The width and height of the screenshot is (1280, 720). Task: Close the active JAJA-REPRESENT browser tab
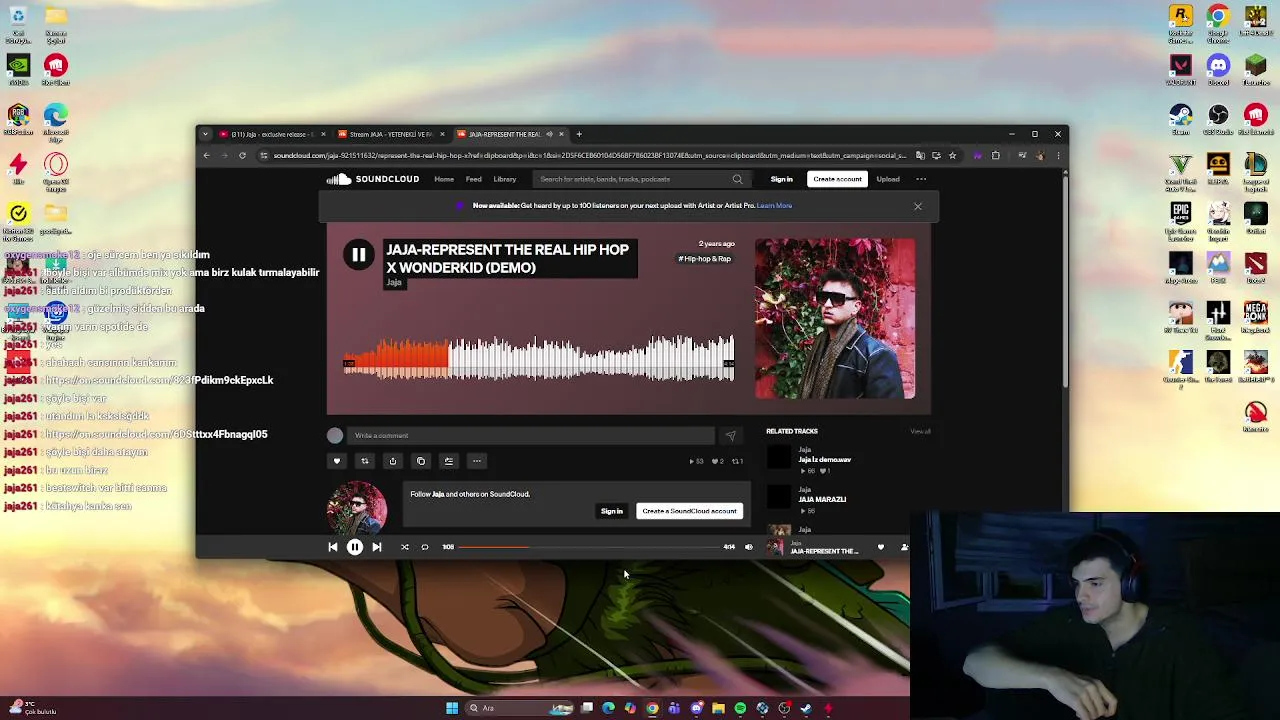[561, 134]
